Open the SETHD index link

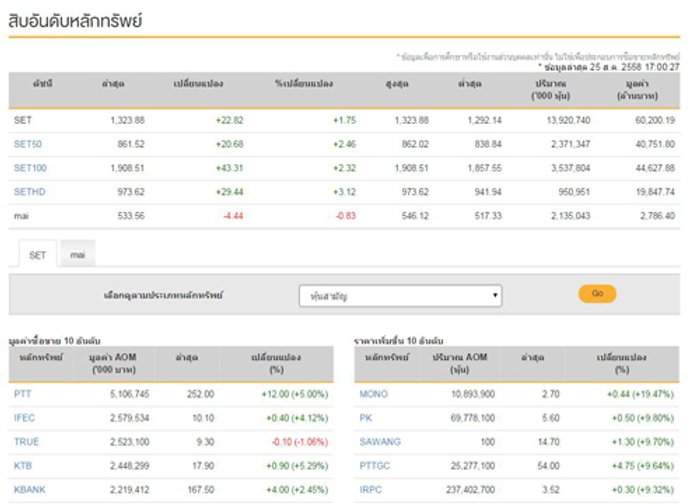29,192
